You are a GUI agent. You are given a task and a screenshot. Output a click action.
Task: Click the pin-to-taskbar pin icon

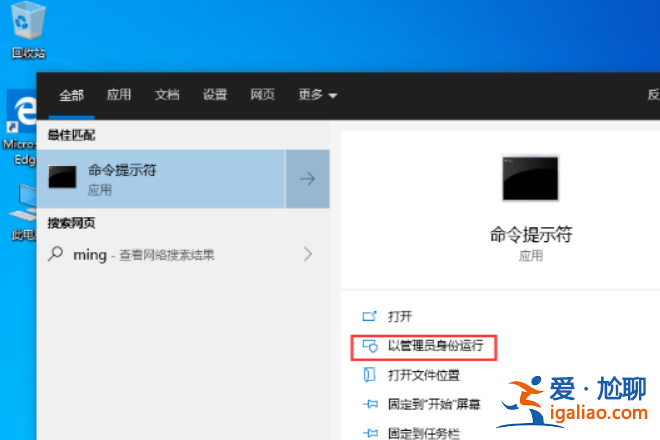370,433
